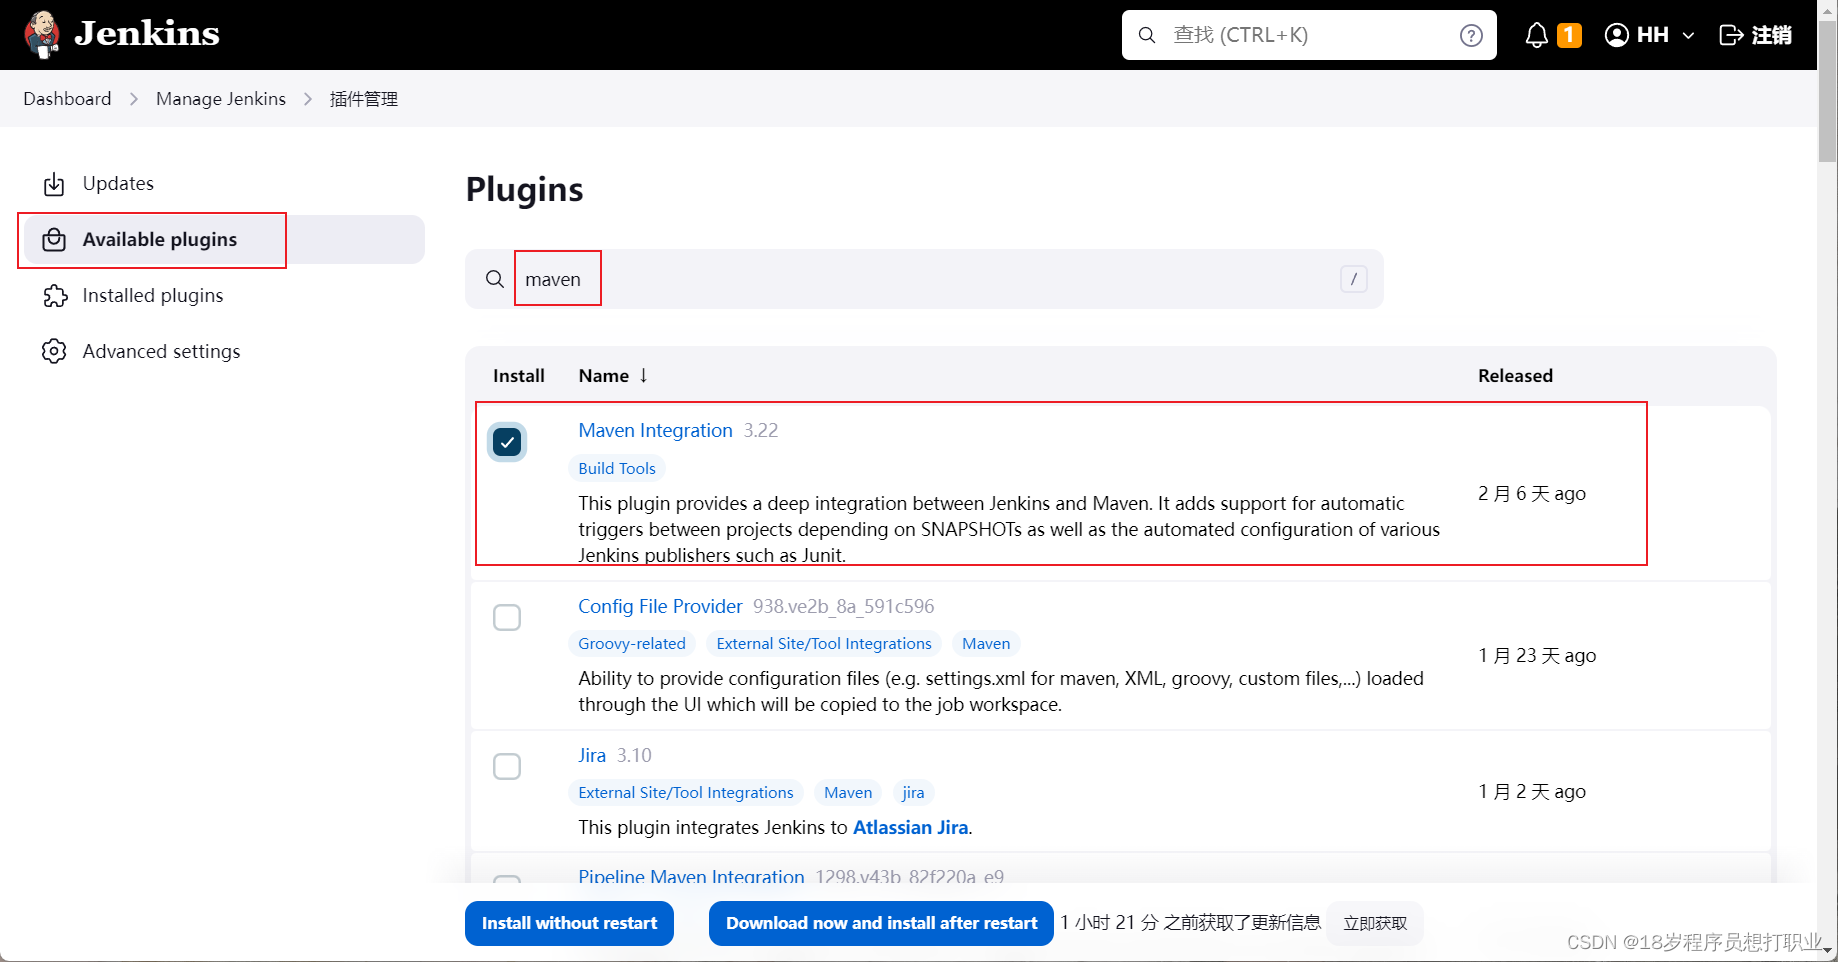Click the plugin search magnifier icon
This screenshot has height=962, width=1838.
[x=495, y=279]
